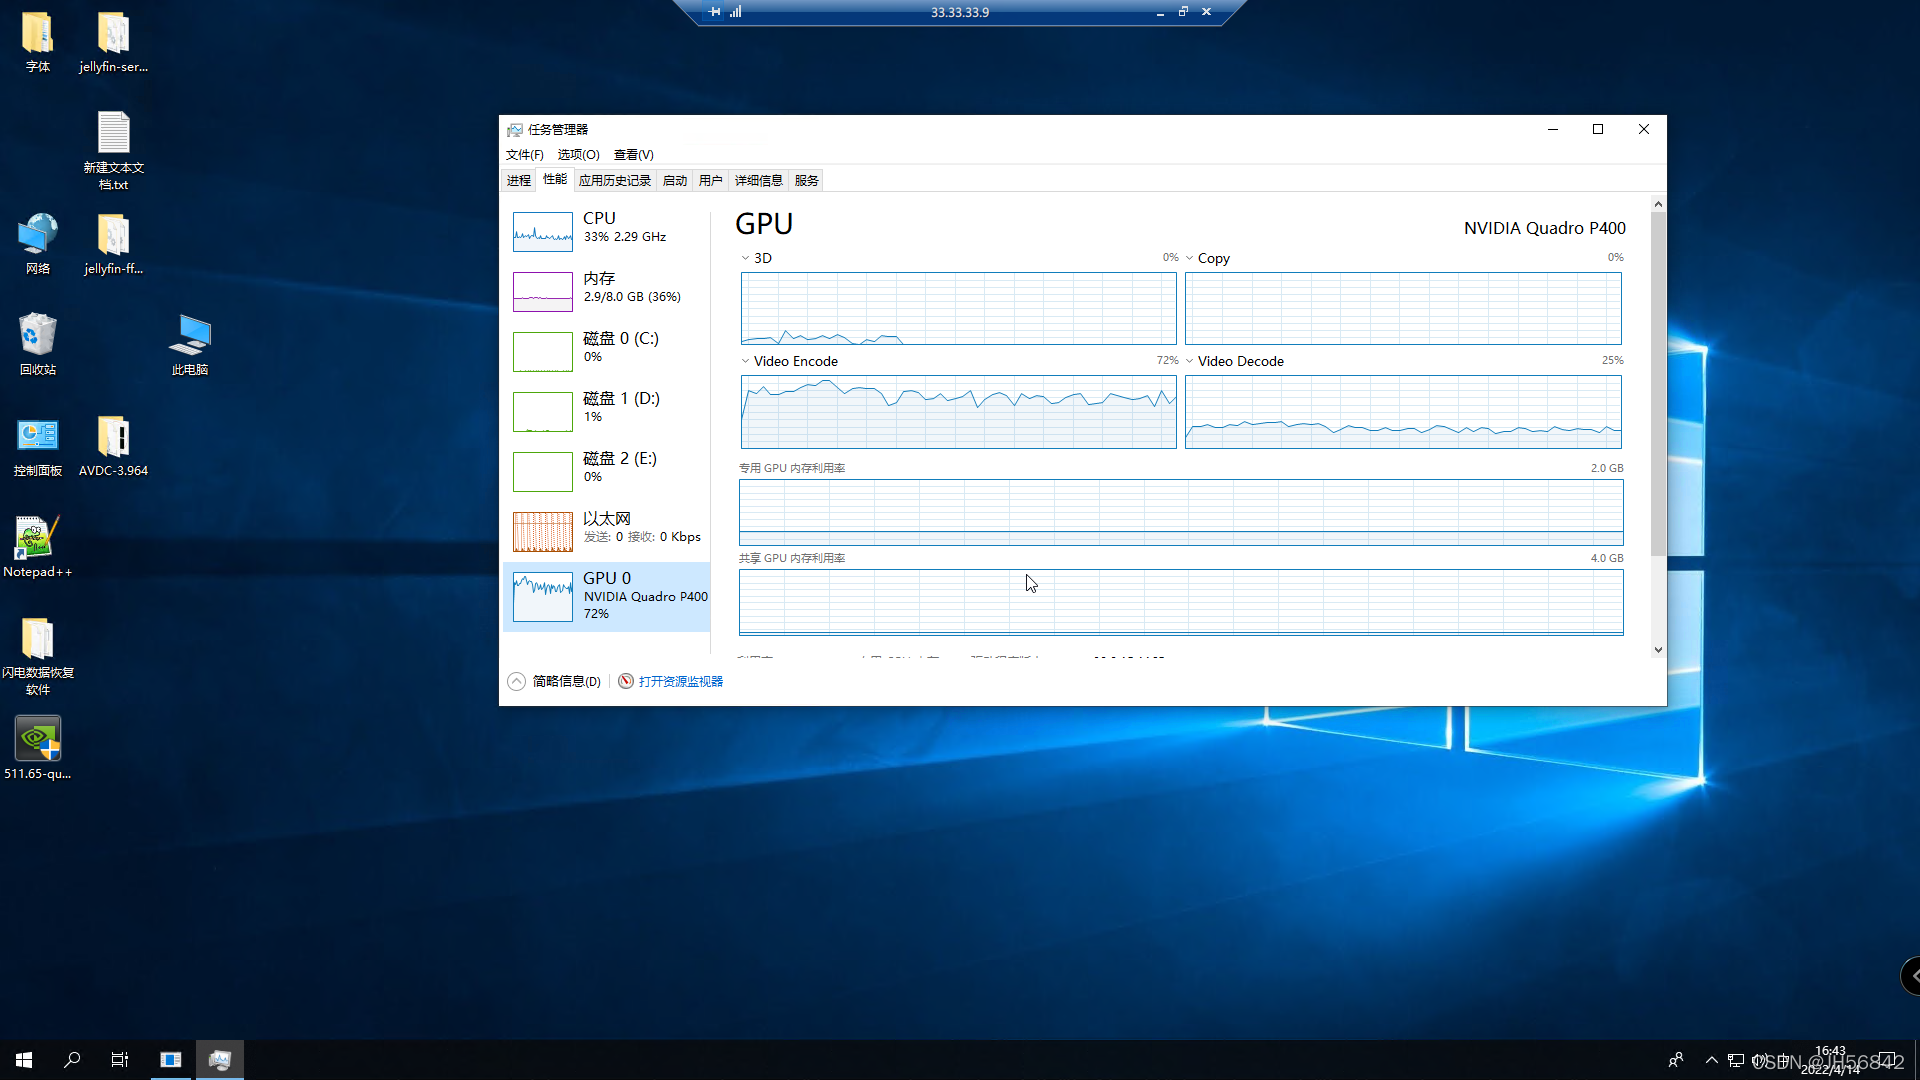Click 打开资源监视器 link
This screenshot has height=1080, width=1920.
point(680,682)
